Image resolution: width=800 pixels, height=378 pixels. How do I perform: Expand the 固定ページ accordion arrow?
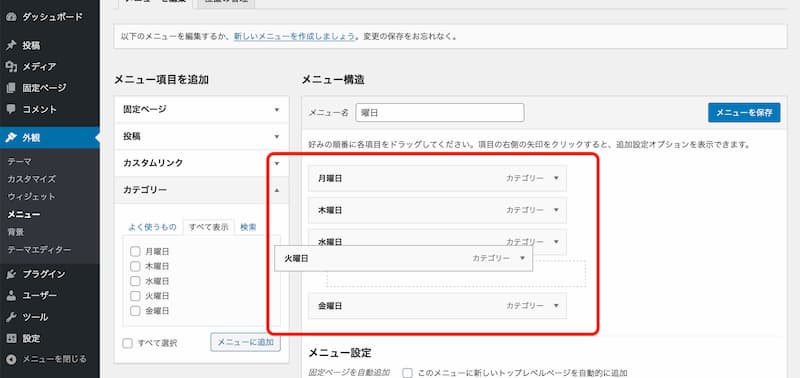point(277,110)
